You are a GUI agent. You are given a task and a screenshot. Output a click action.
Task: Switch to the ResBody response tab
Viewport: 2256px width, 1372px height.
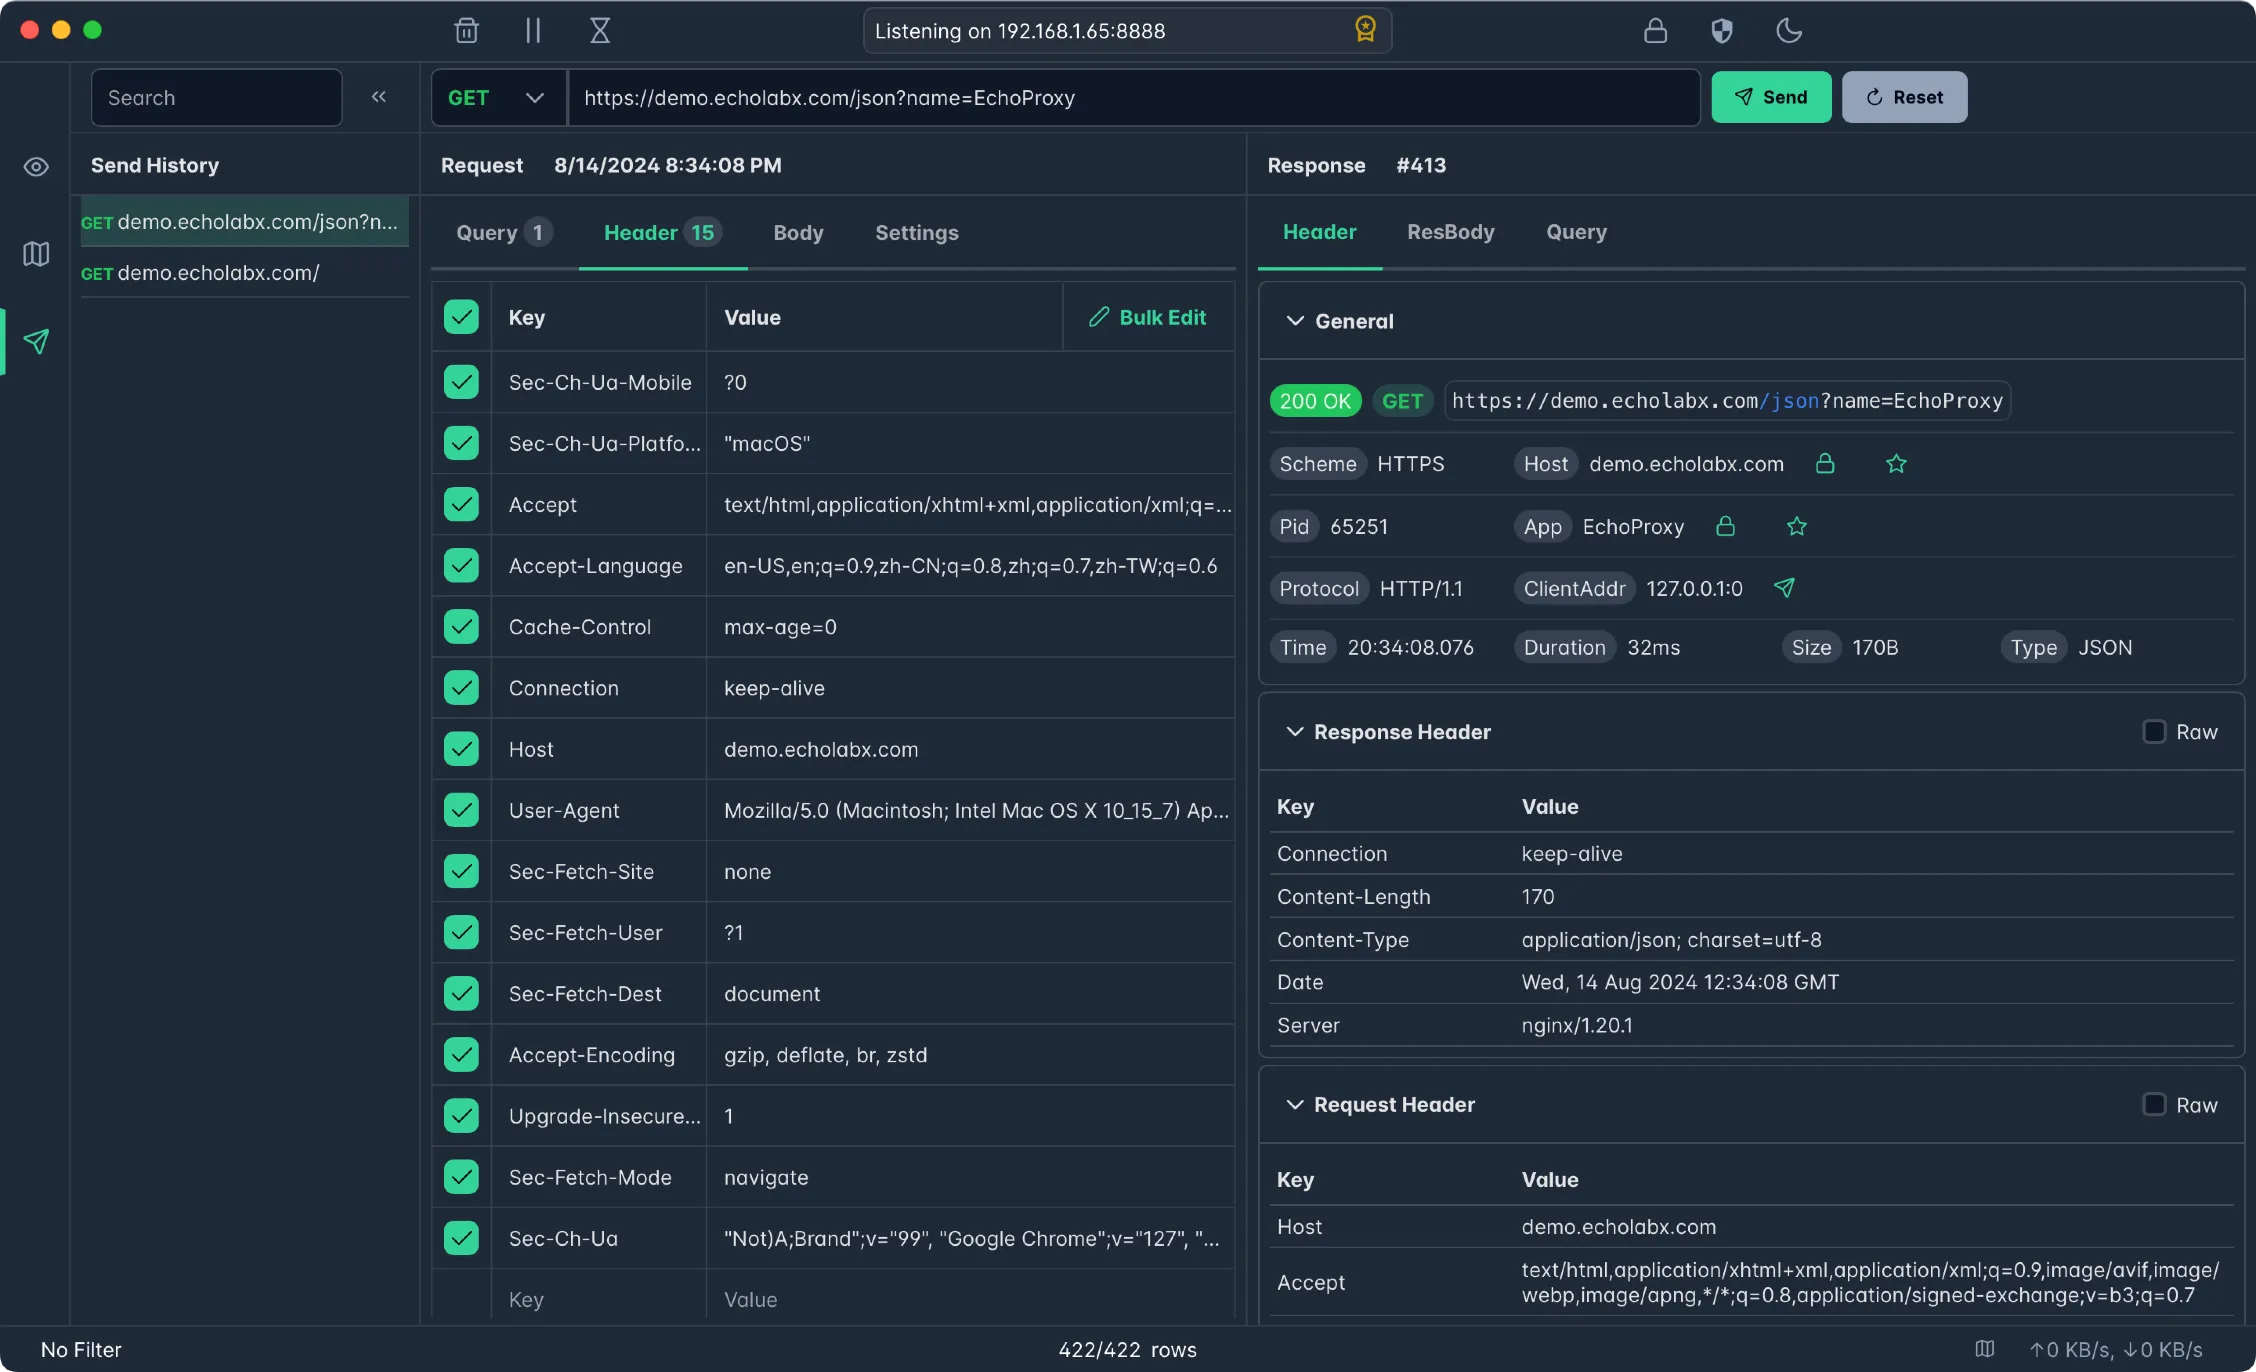[1450, 232]
